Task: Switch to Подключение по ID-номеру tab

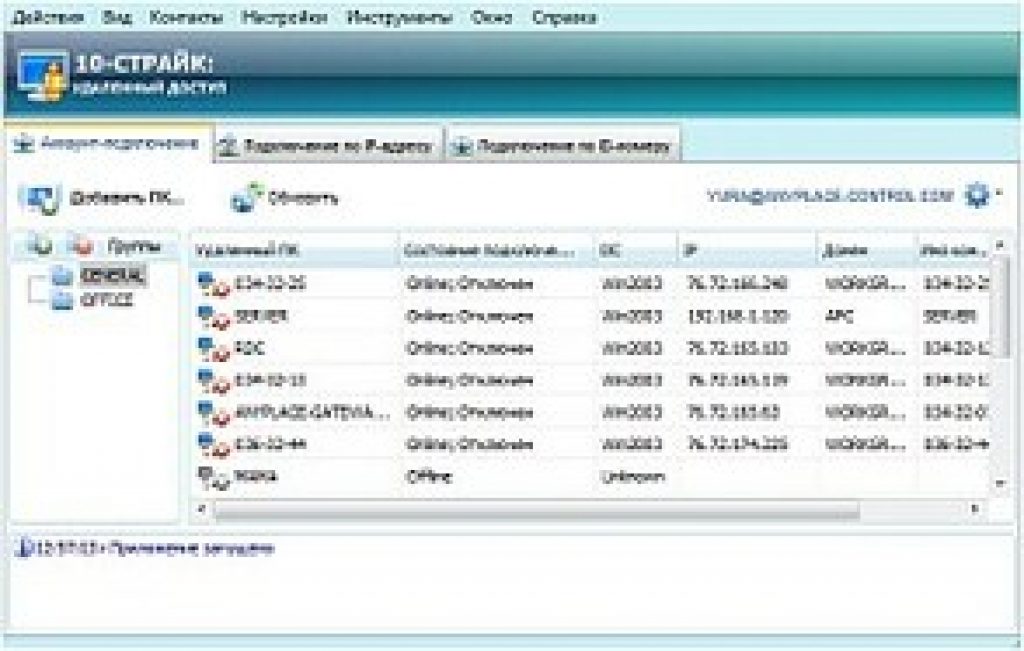Action: click(x=564, y=145)
